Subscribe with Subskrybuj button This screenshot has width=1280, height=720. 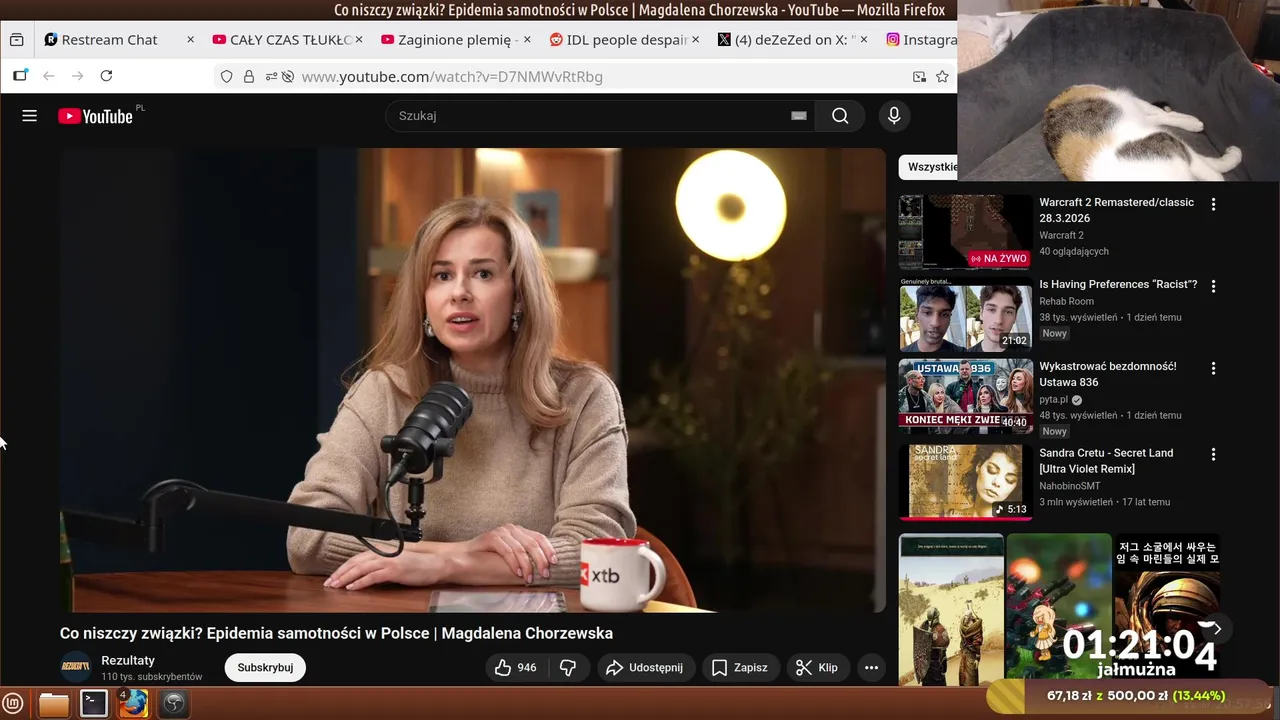[265, 668]
